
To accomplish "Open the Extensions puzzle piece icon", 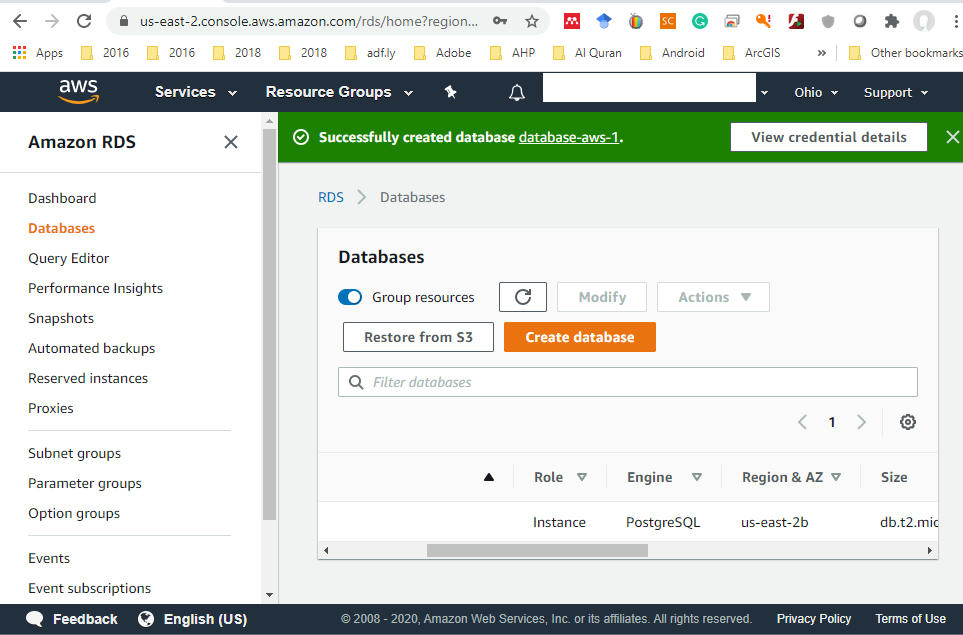I will (892, 21).
